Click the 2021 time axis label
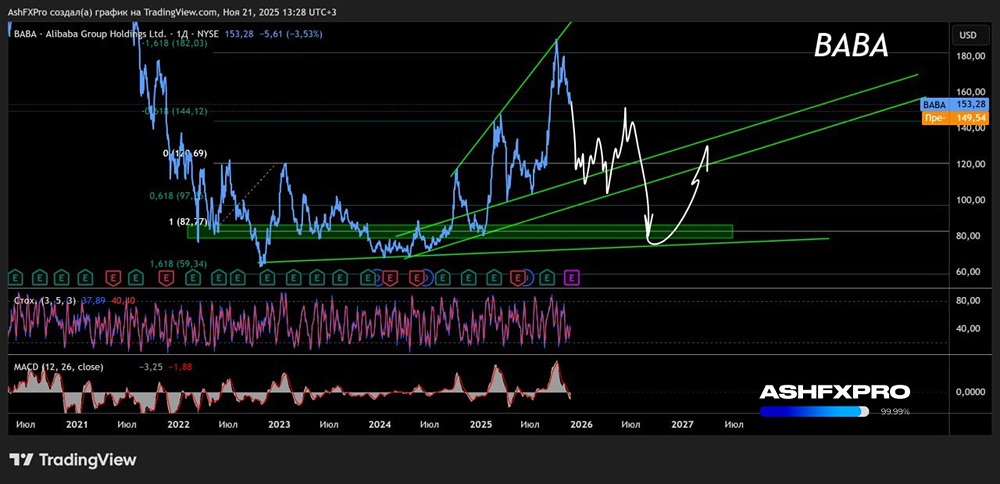This screenshot has width=1000, height=484. click(77, 424)
